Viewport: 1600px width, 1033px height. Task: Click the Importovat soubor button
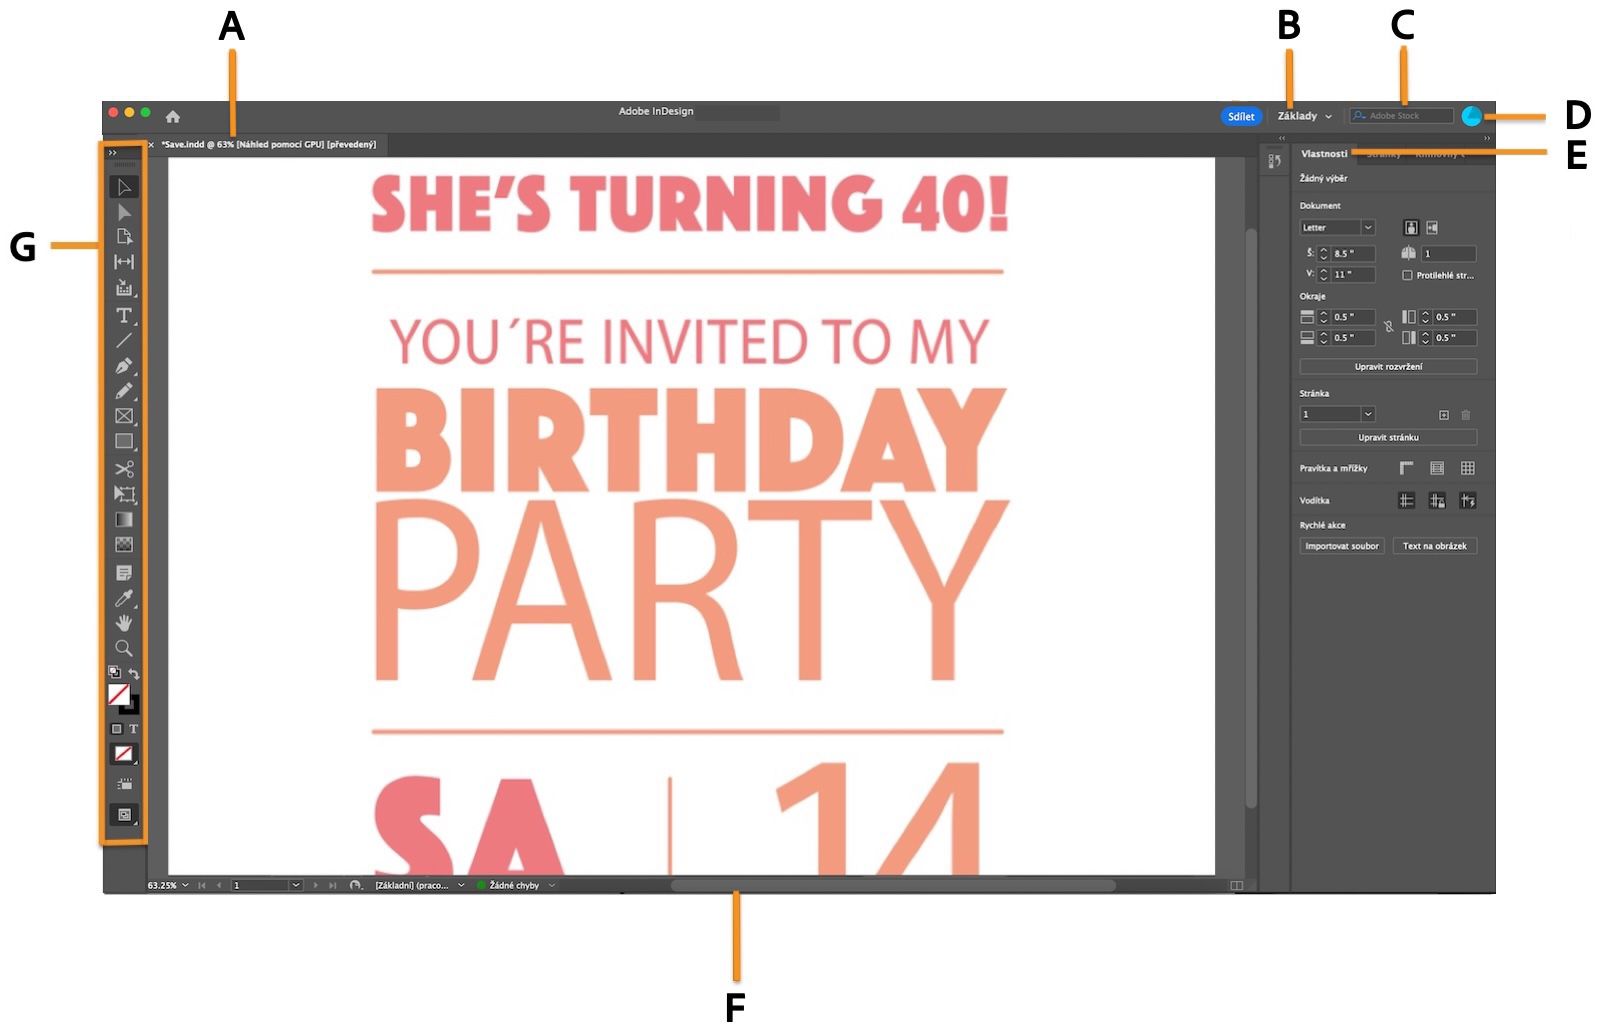tap(1342, 546)
